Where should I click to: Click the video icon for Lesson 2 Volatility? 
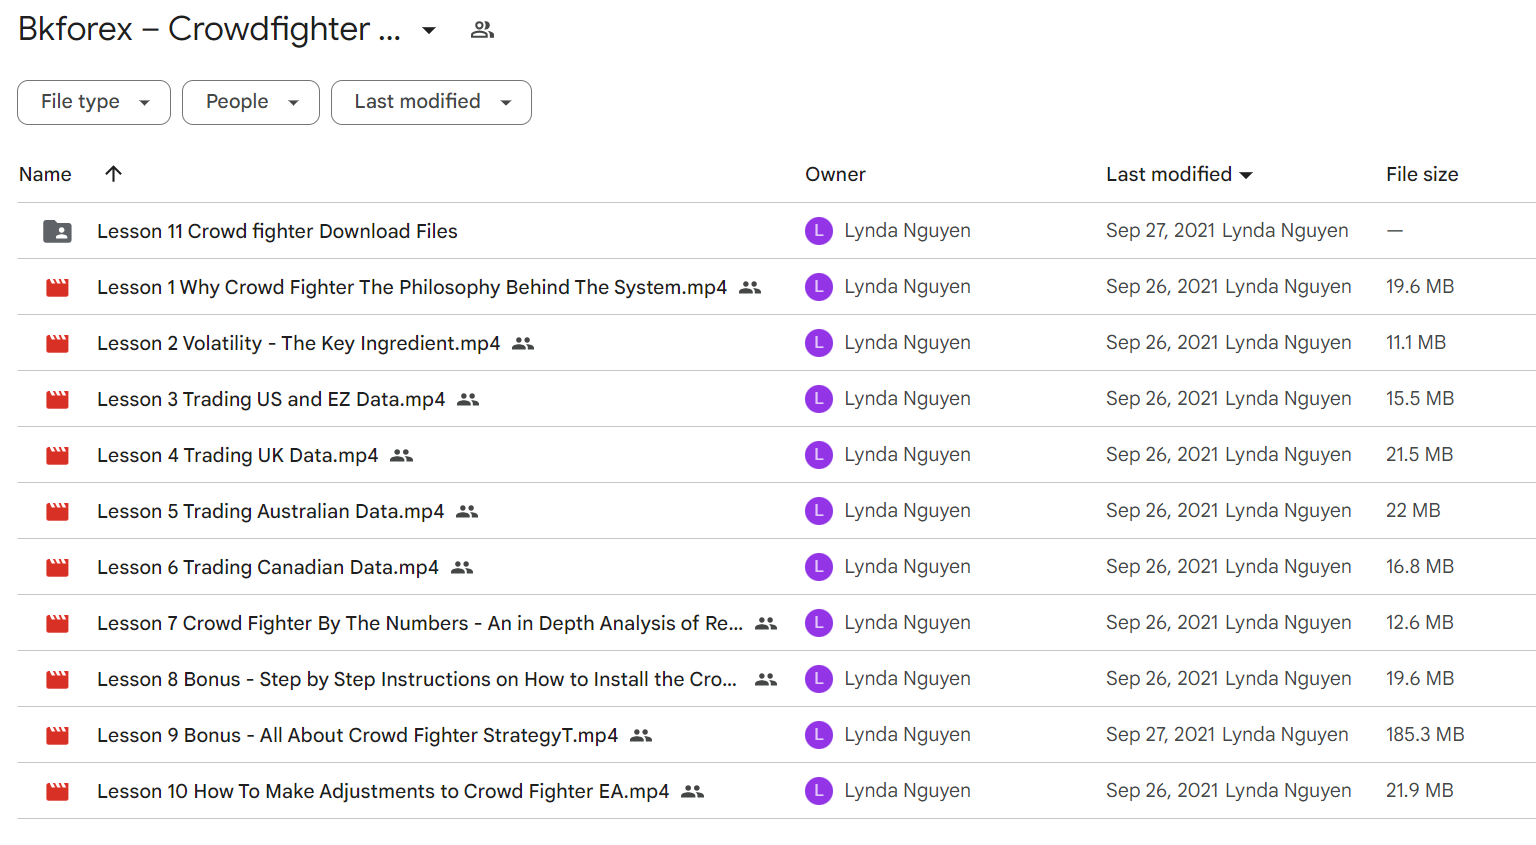click(57, 343)
